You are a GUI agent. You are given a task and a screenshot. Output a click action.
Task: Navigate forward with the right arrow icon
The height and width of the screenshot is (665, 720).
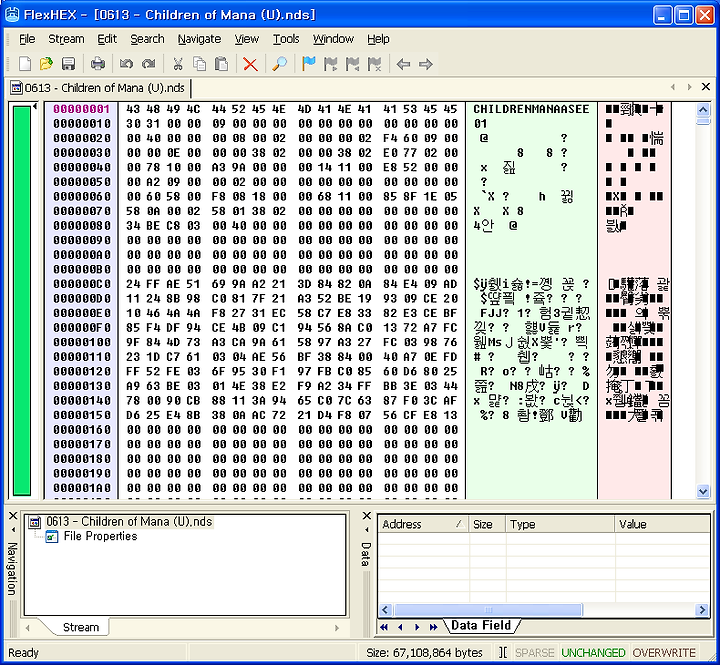[x=426, y=64]
